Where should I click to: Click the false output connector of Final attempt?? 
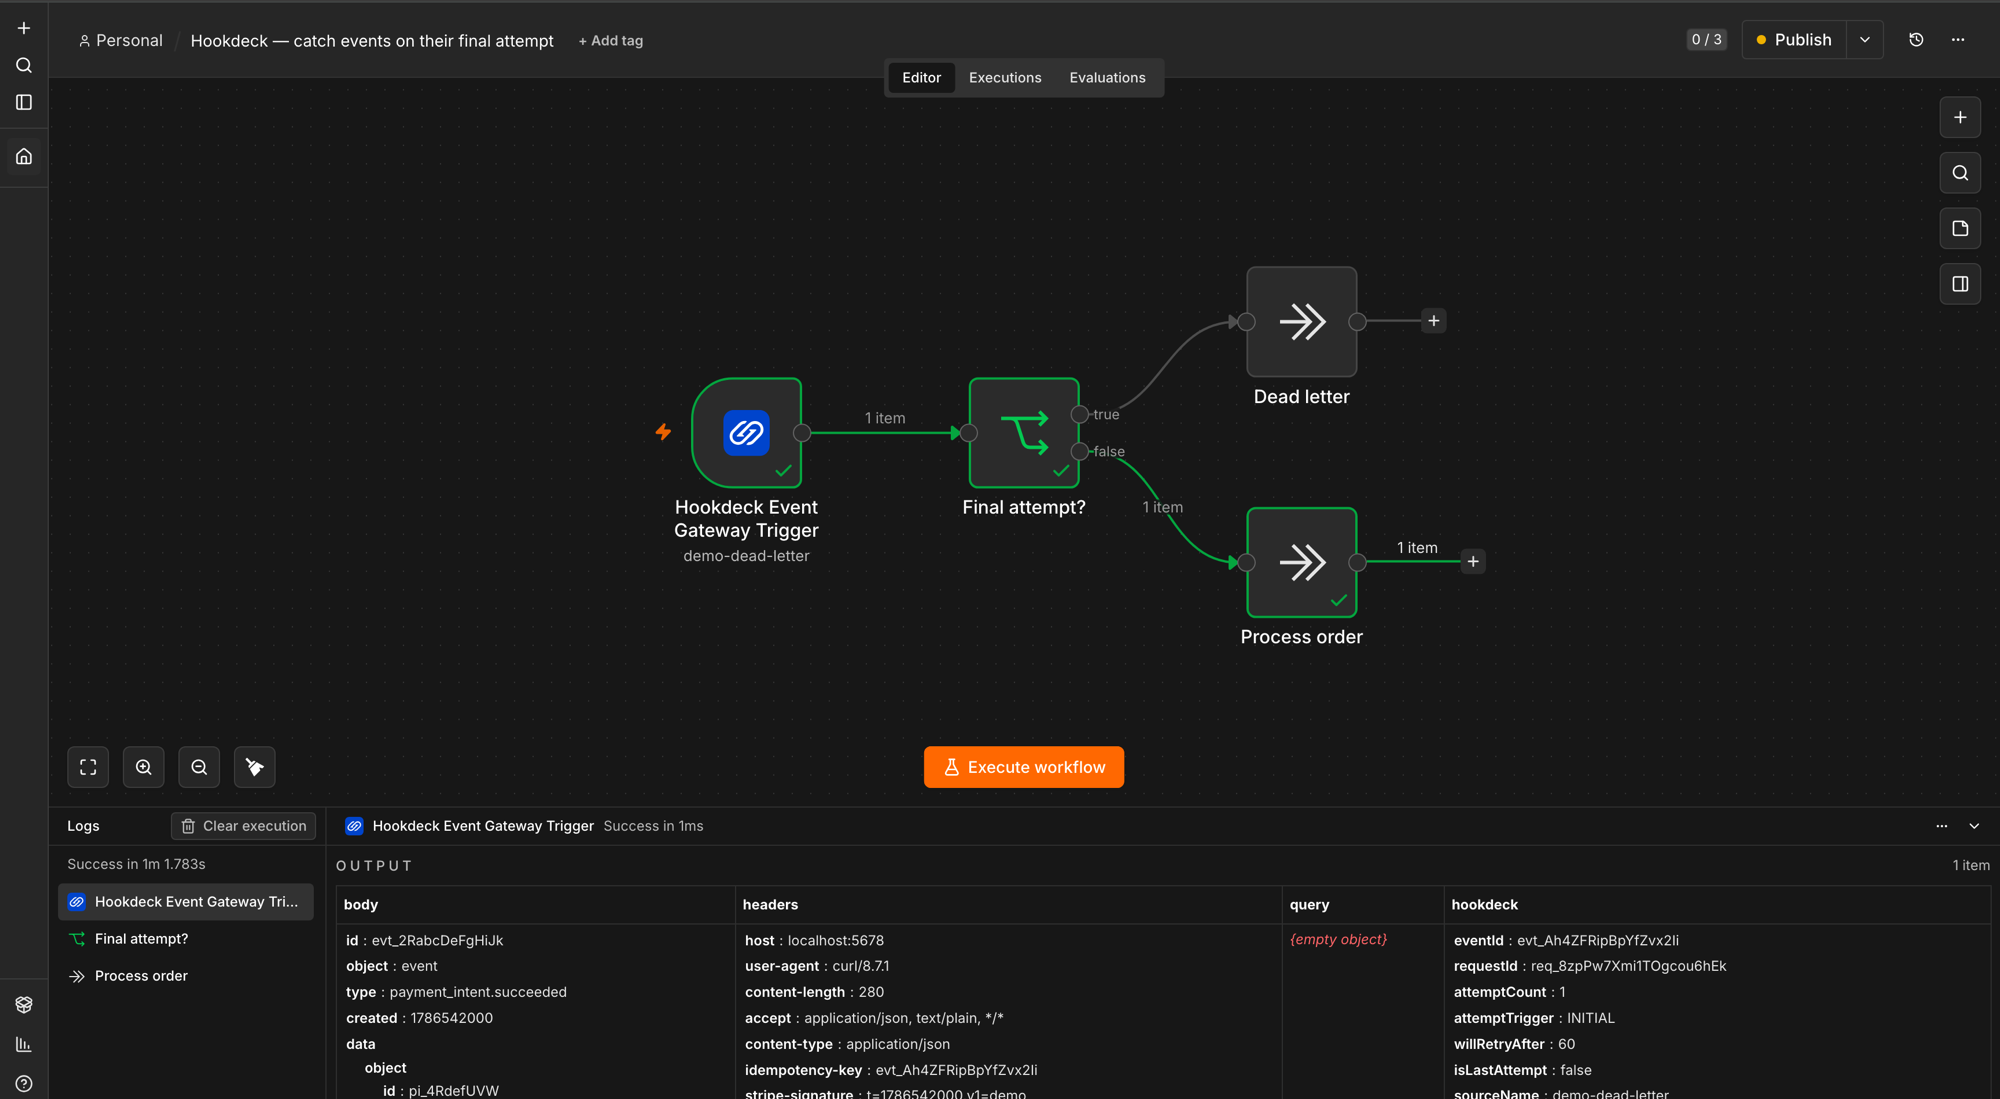(x=1080, y=451)
